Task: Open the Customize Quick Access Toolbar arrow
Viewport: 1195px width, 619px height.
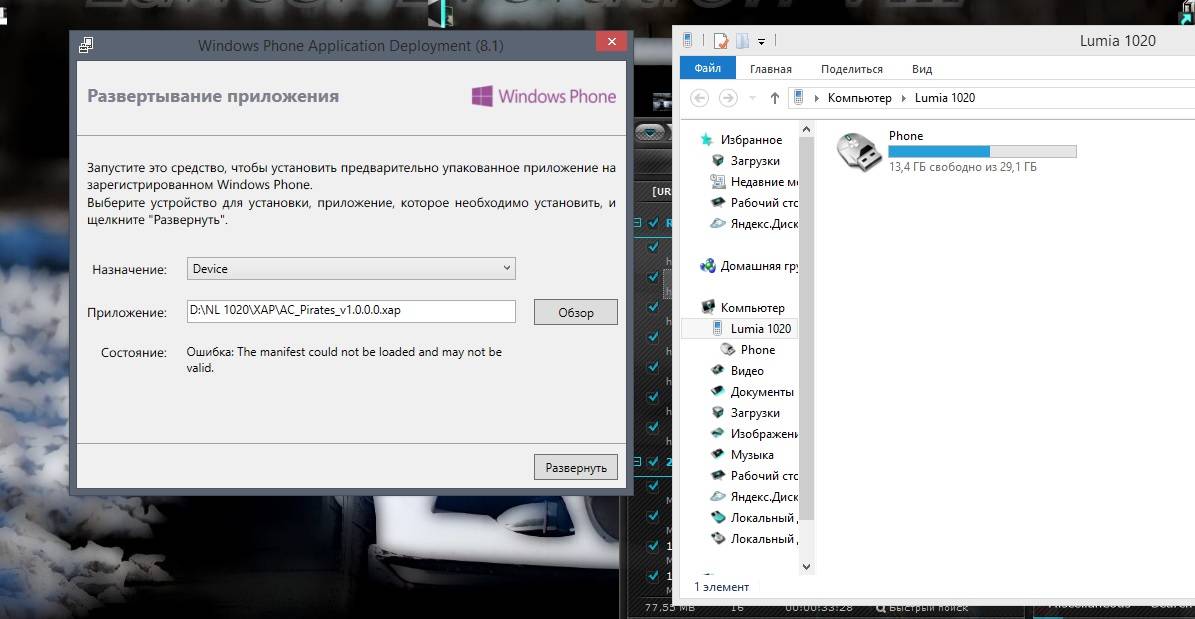Action: point(761,42)
